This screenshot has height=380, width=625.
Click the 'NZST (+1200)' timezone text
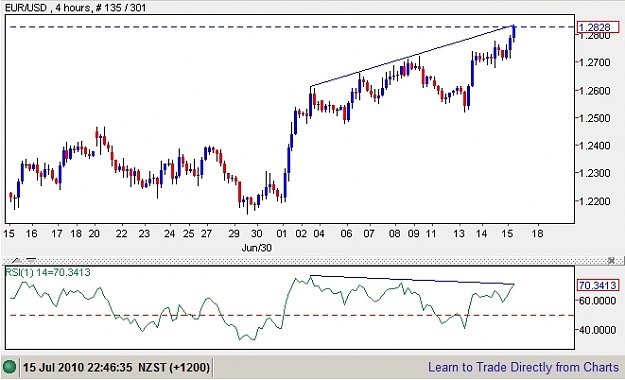pyautogui.click(x=174, y=367)
